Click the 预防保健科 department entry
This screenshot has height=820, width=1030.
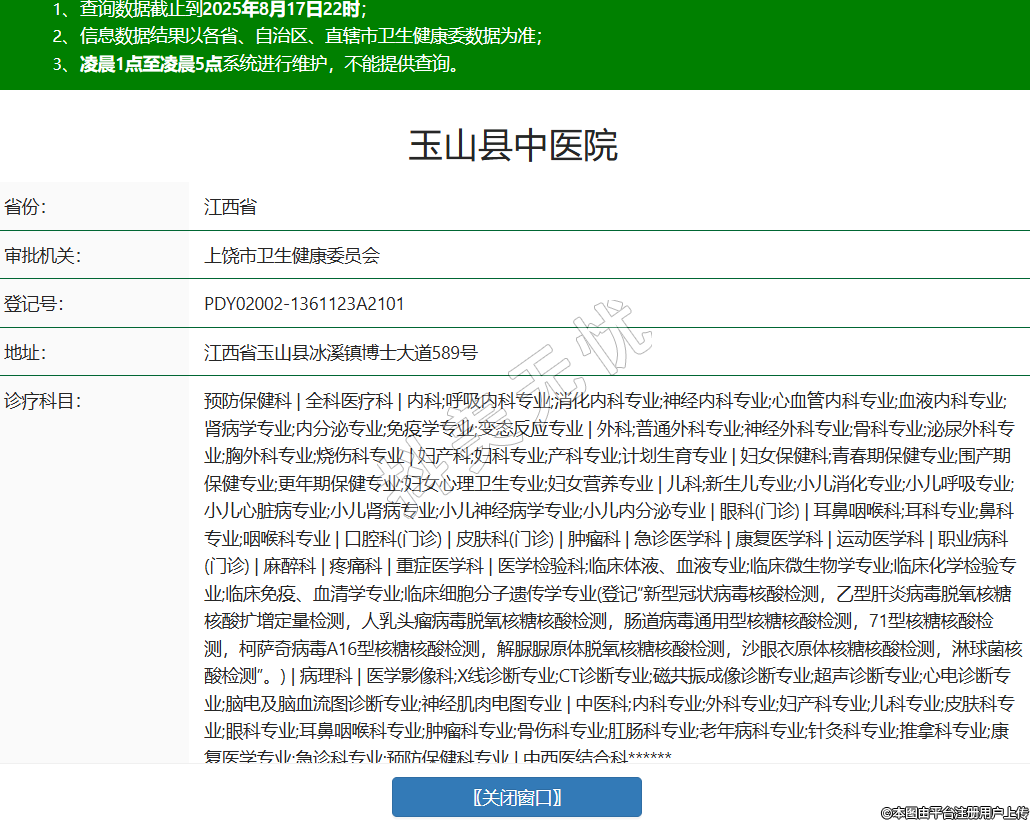pyautogui.click(x=247, y=401)
